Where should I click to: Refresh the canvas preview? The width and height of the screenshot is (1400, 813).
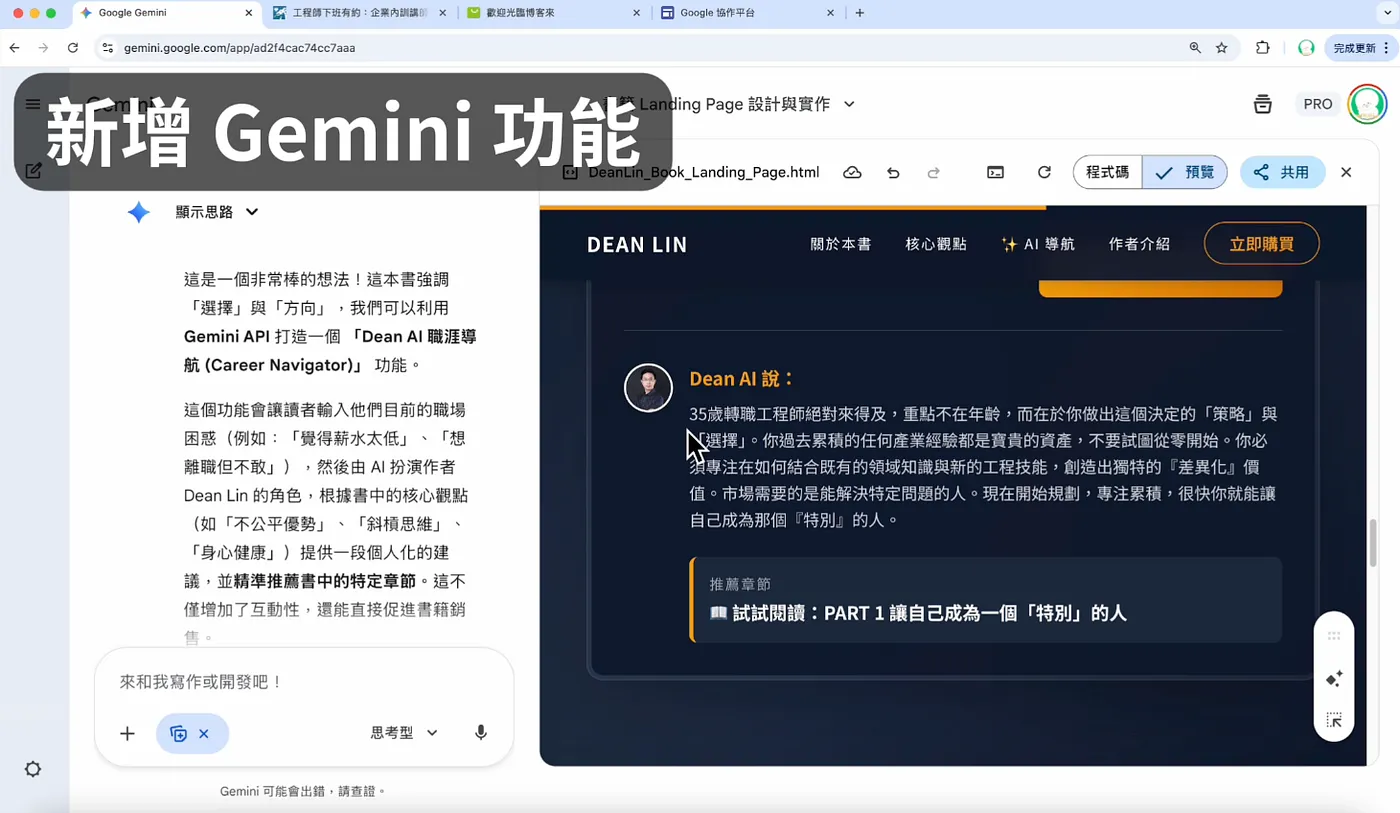1044,172
